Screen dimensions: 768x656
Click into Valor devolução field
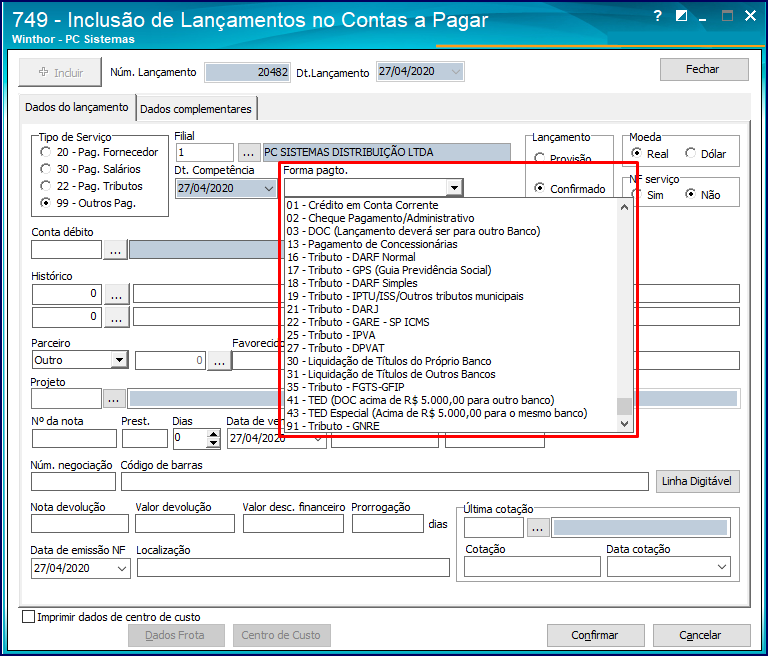[185, 524]
